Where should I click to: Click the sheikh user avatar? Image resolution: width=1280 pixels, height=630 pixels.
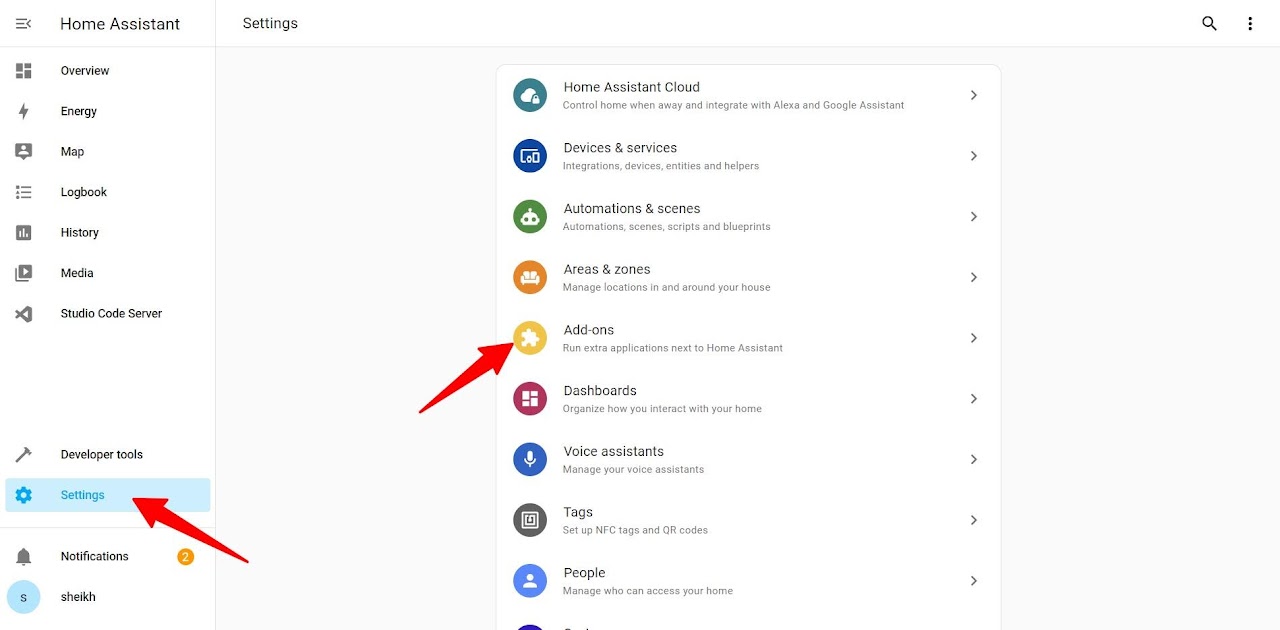[24, 597]
